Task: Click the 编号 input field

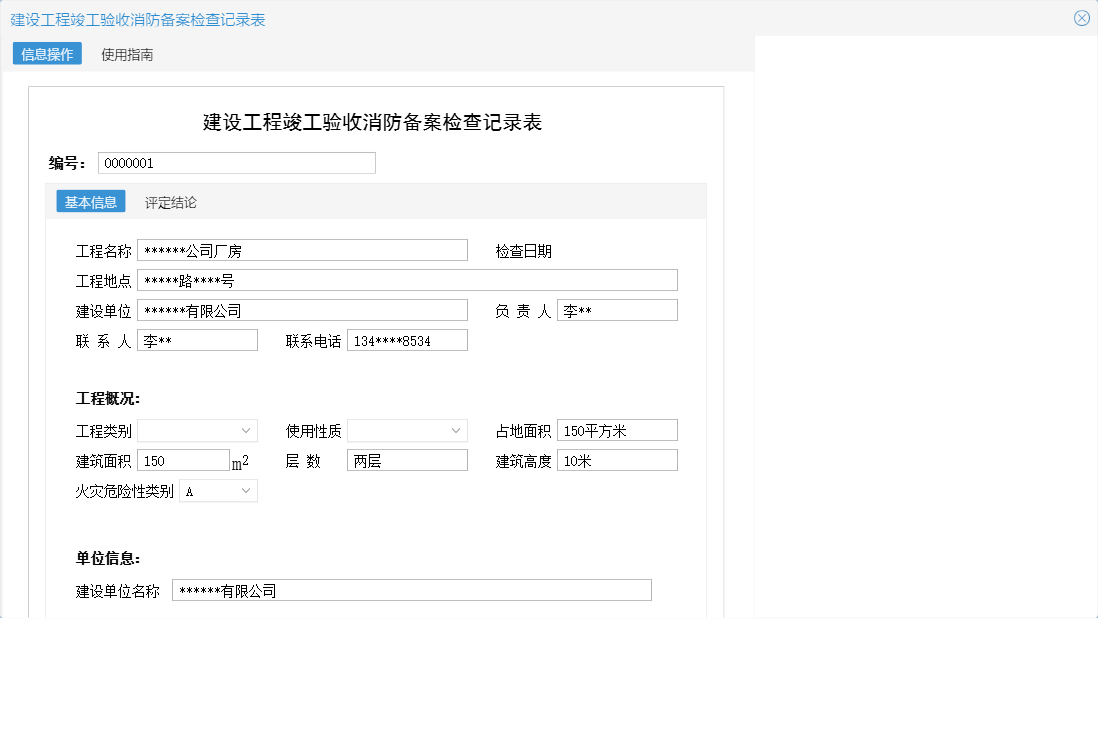Action: click(236, 162)
